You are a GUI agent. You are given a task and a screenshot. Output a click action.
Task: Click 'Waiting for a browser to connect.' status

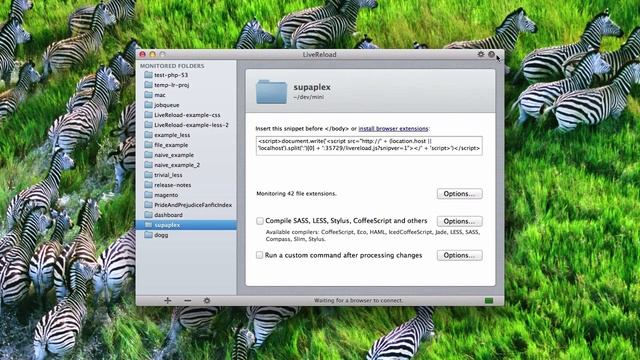click(x=358, y=300)
